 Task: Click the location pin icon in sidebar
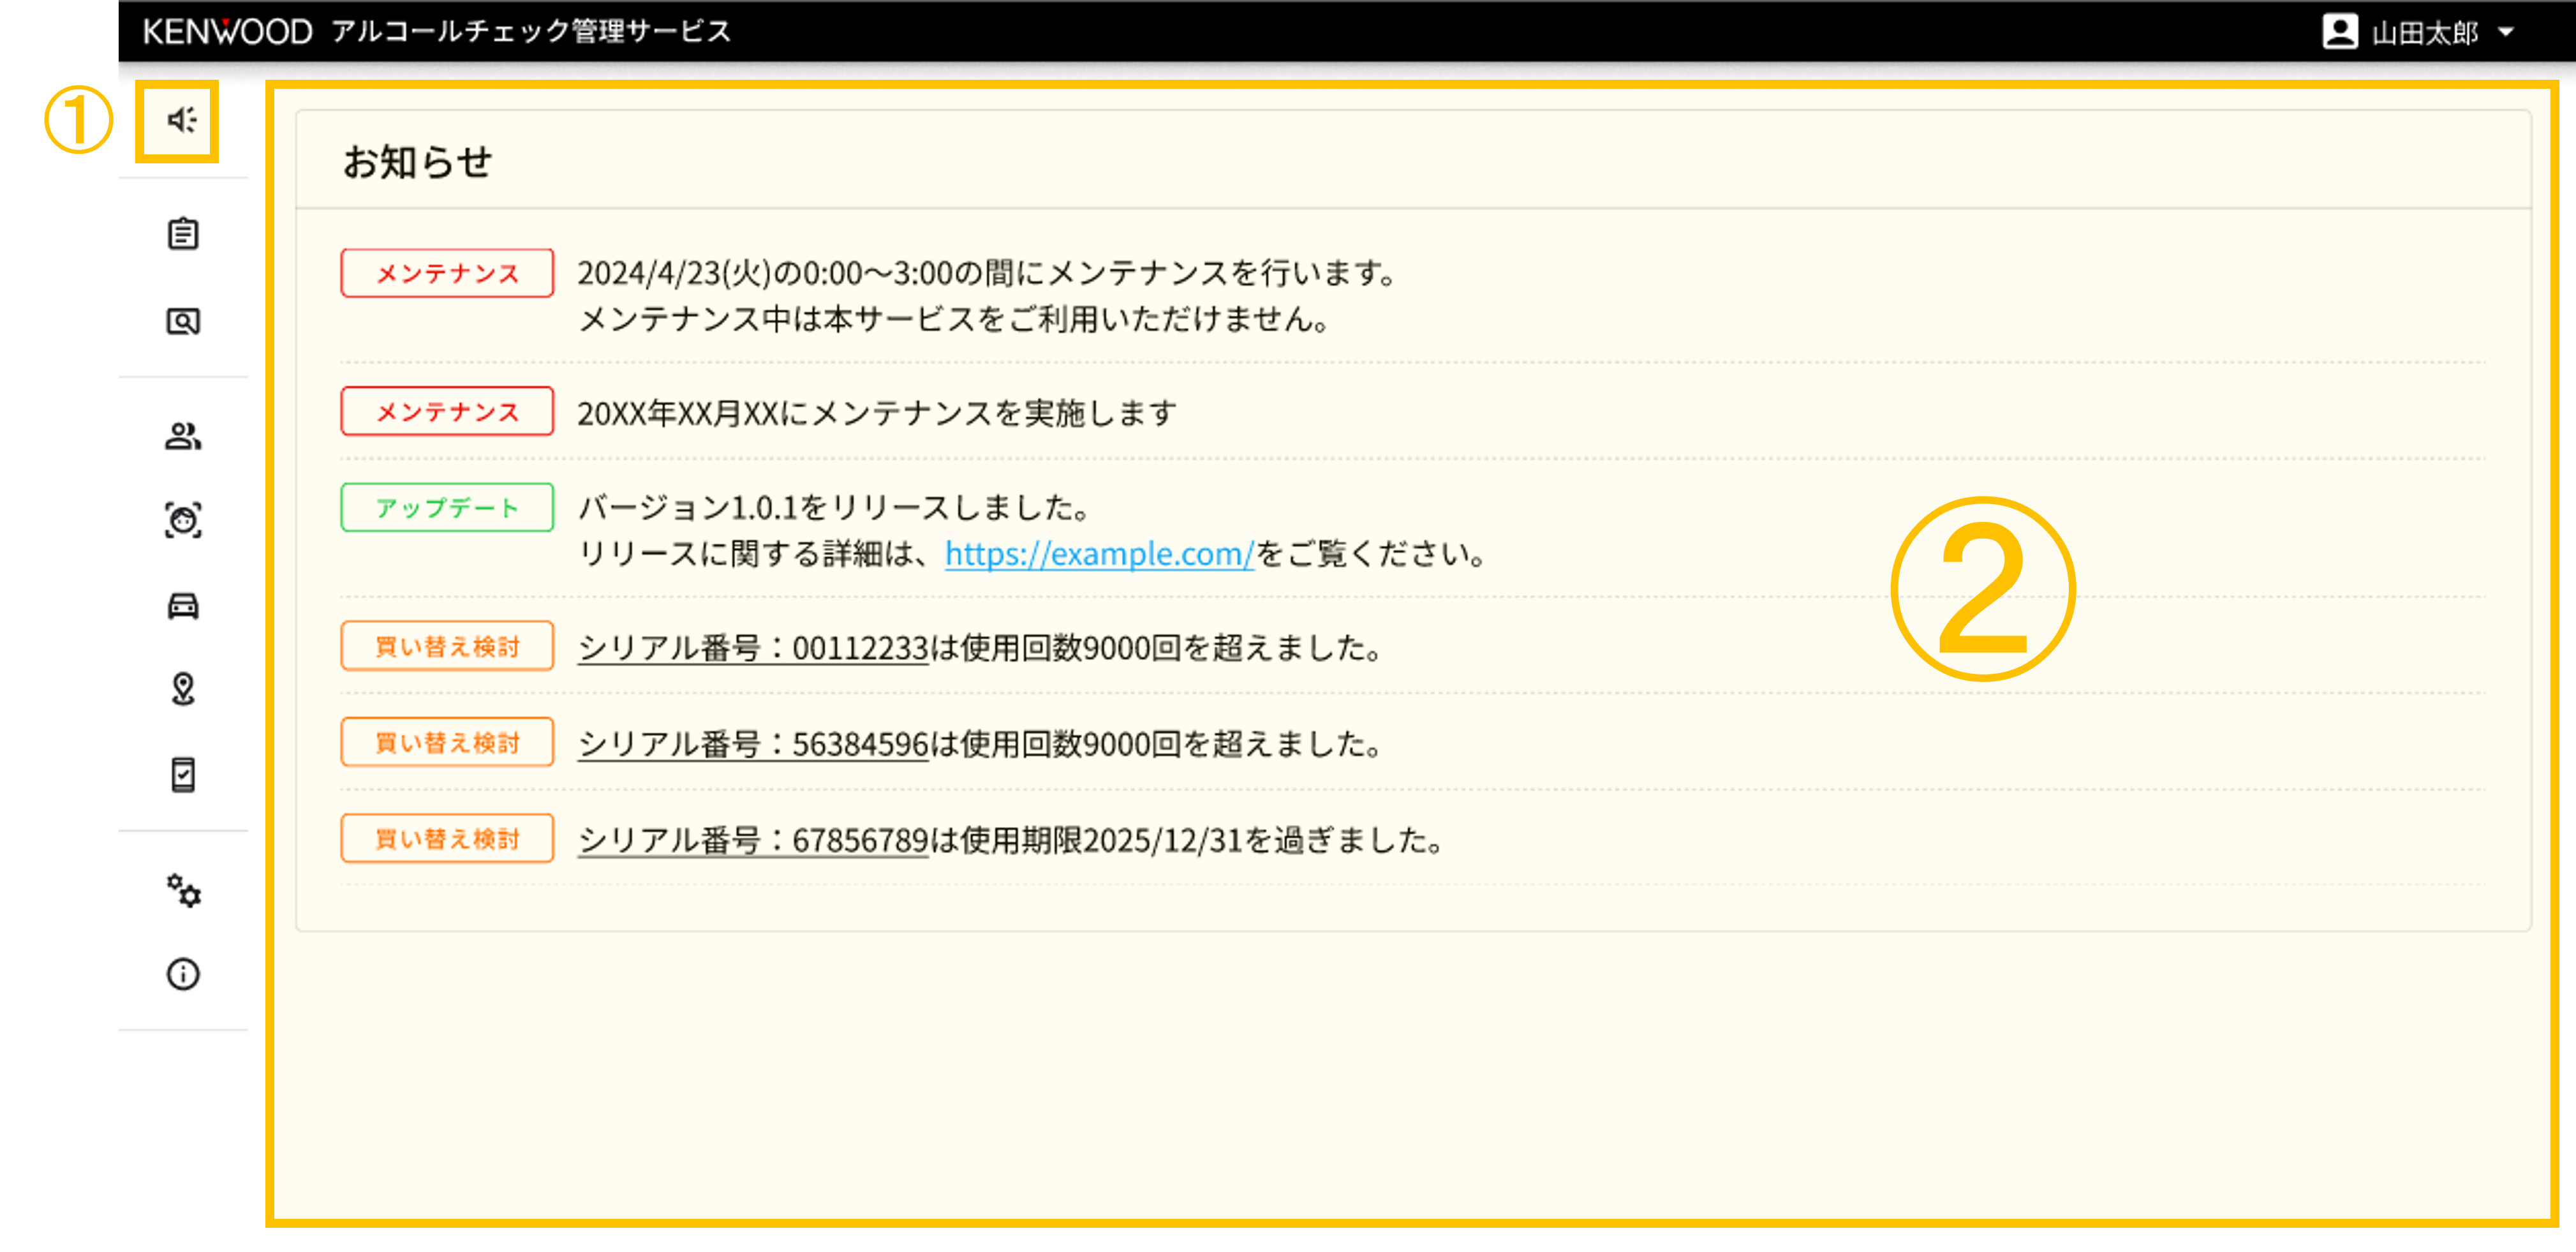[x=183, y=689]
